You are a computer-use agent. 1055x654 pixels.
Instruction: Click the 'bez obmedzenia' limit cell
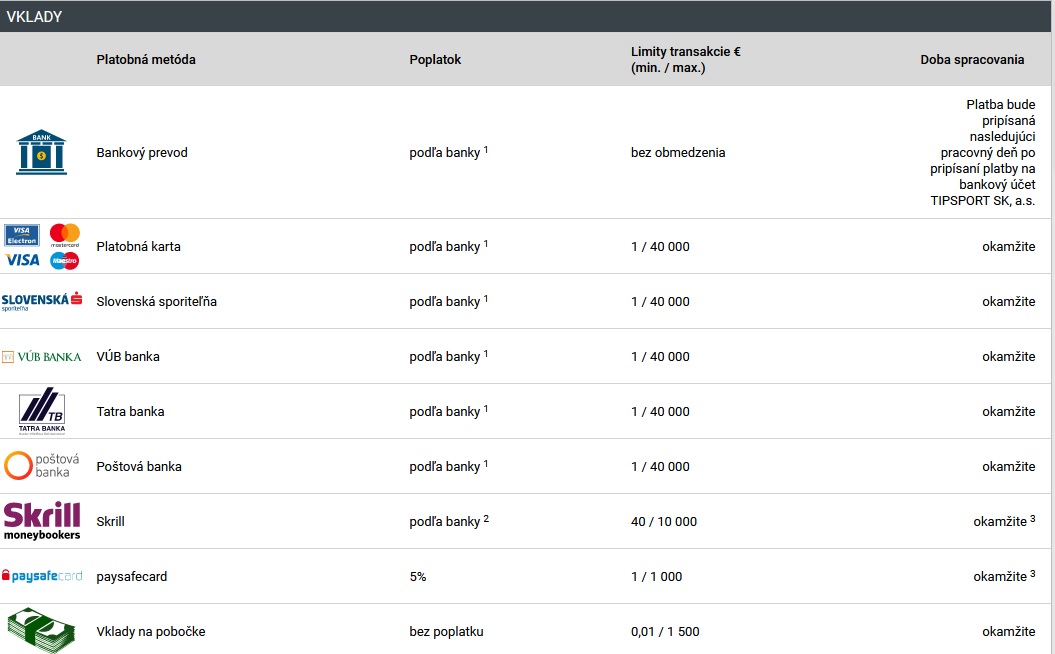pyautogui.click(x=678, y=153)
